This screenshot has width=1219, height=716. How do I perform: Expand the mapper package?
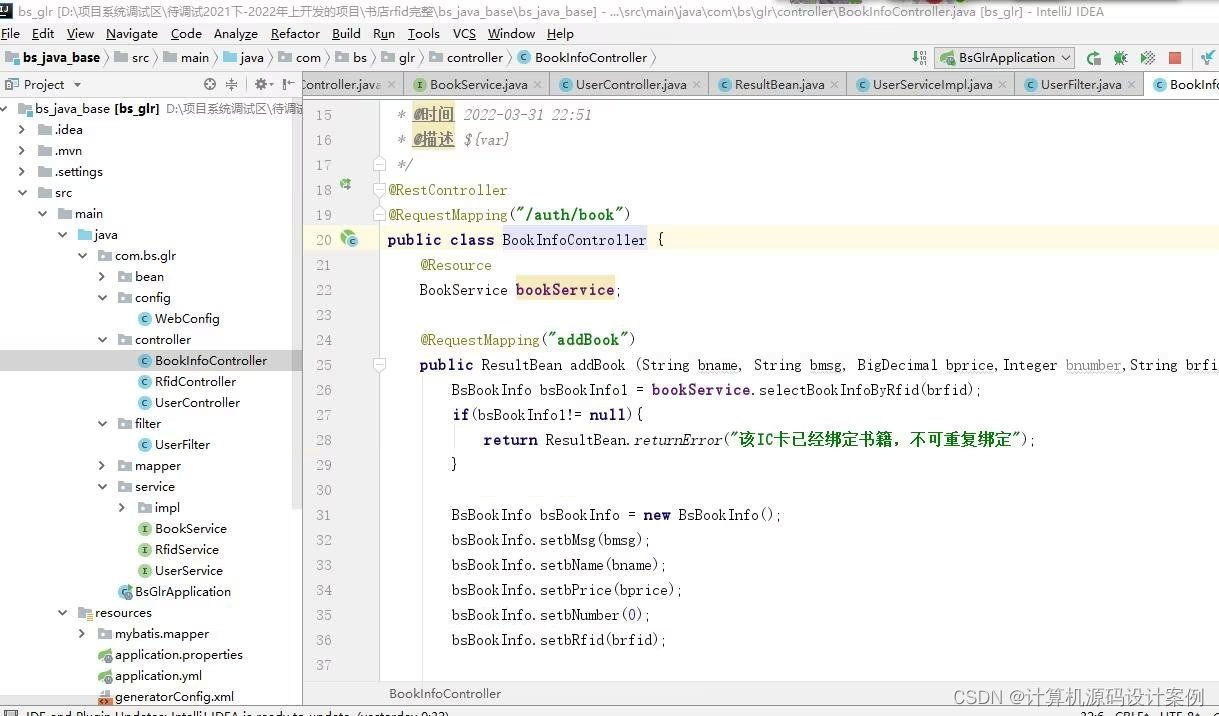(102, 466)
